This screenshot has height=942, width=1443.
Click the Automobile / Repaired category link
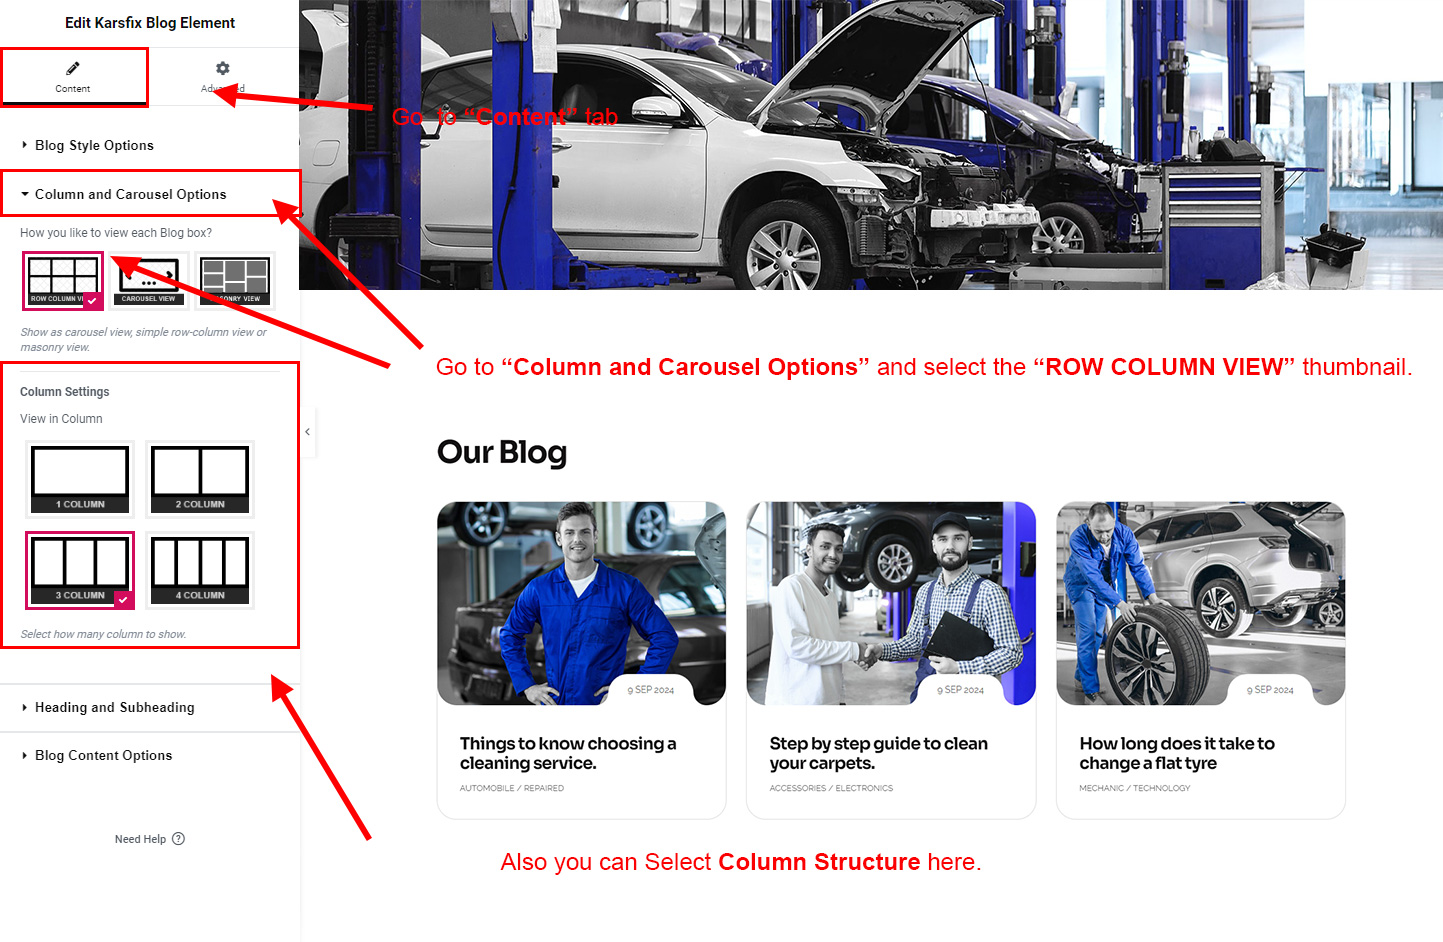(x=512, y=788)
